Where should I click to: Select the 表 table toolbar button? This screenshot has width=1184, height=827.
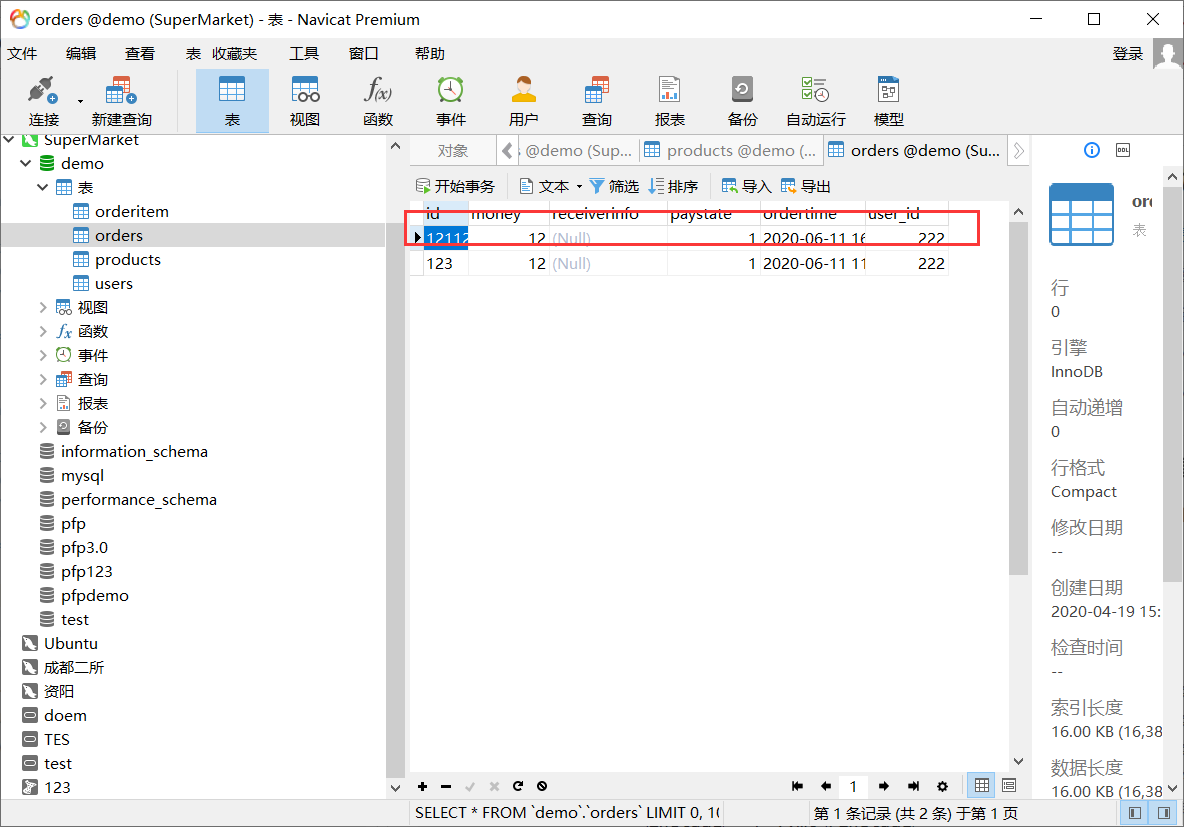232,101
